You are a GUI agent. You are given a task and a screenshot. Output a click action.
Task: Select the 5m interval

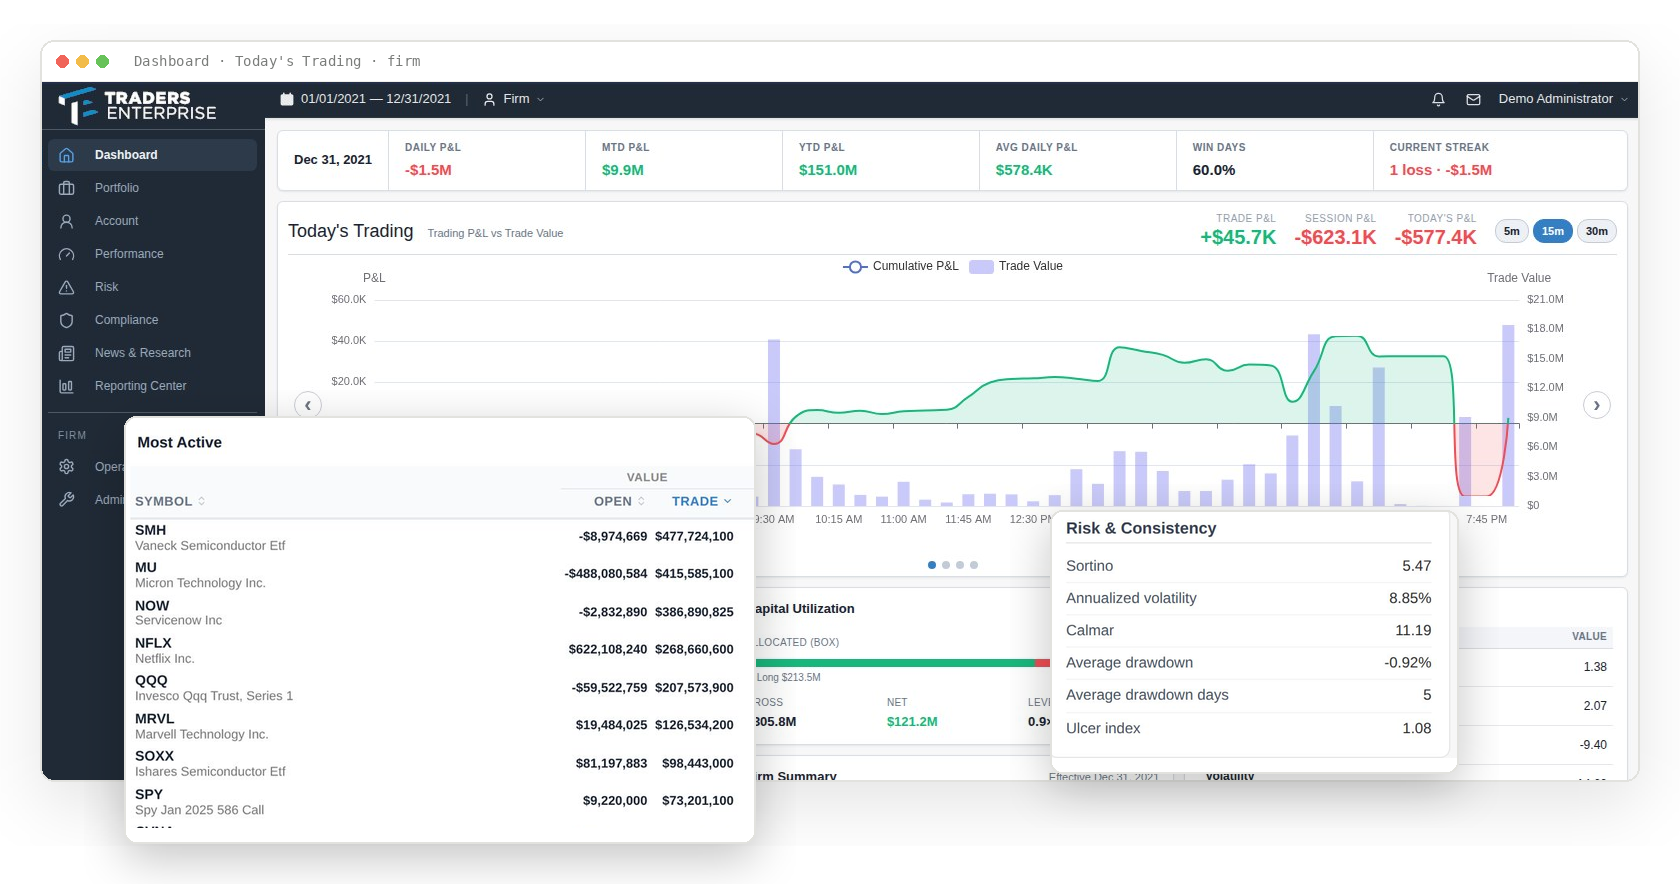tap(1511, 231)
